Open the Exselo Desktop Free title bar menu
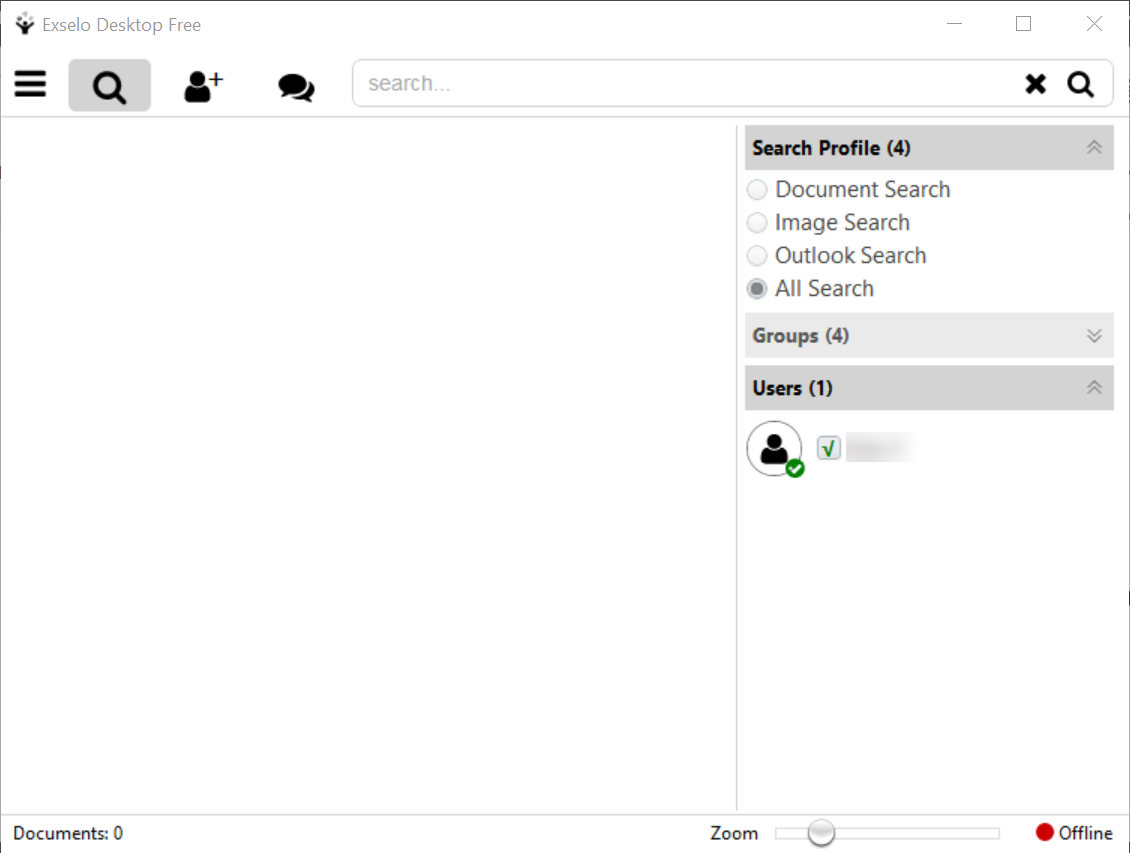The width and height of the screenshot is (1130, 853). point(24,23)
